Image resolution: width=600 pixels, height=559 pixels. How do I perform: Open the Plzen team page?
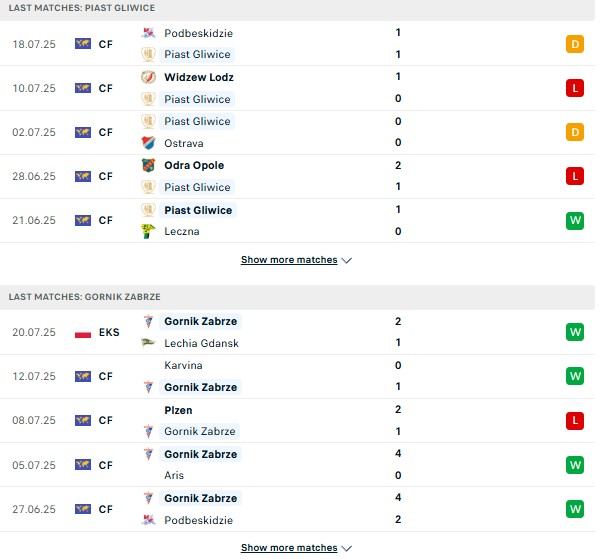(x=178, y=410)
